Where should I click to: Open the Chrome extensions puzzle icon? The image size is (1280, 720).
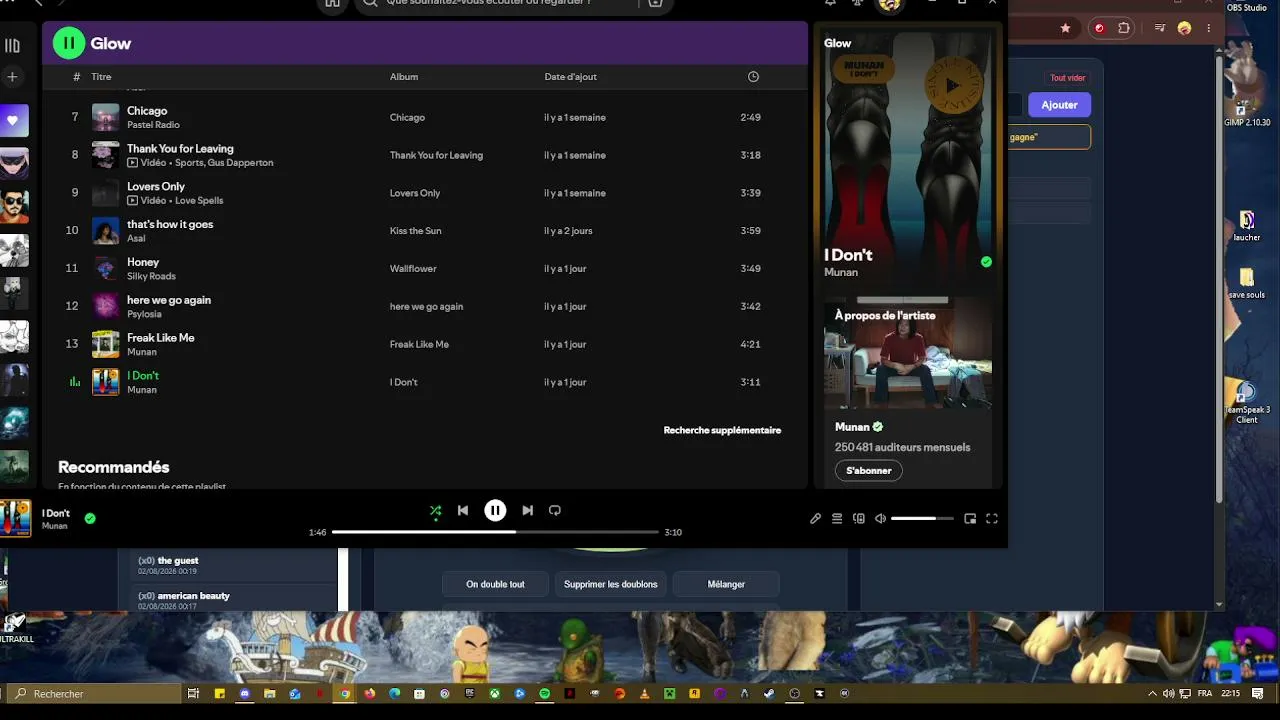pos(1124,28)
